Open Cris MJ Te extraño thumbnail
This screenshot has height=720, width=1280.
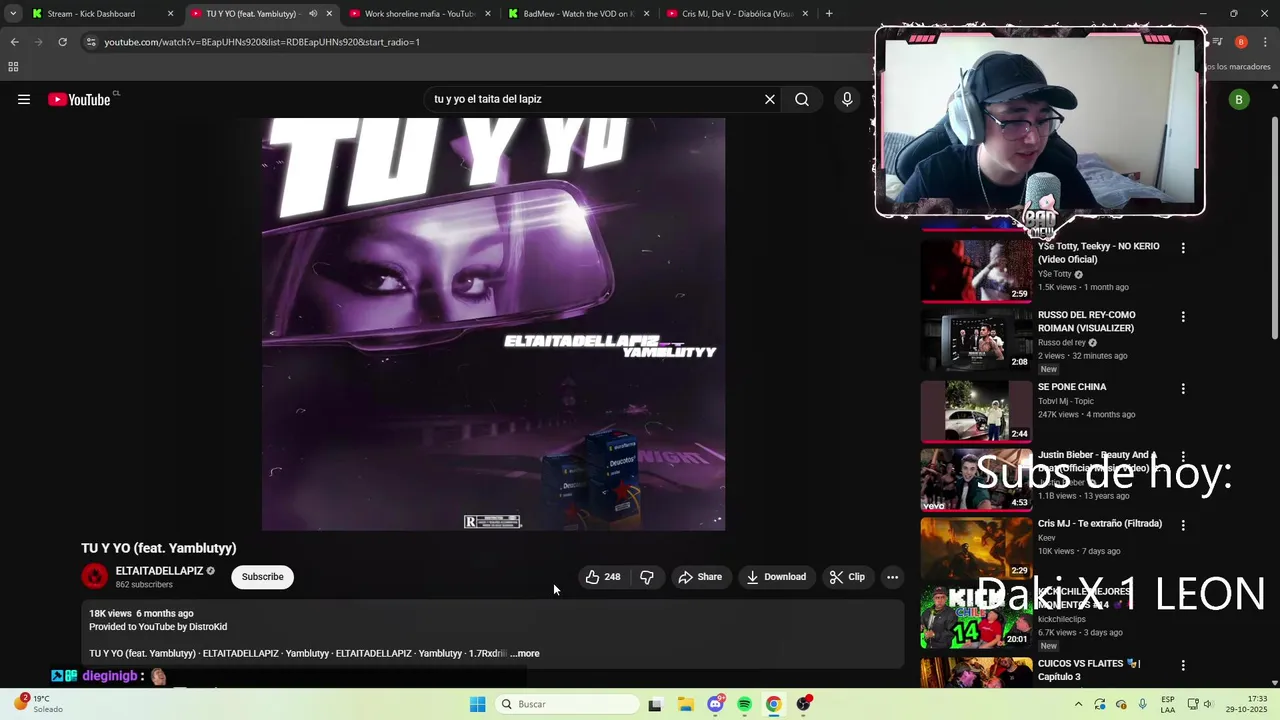976,548
